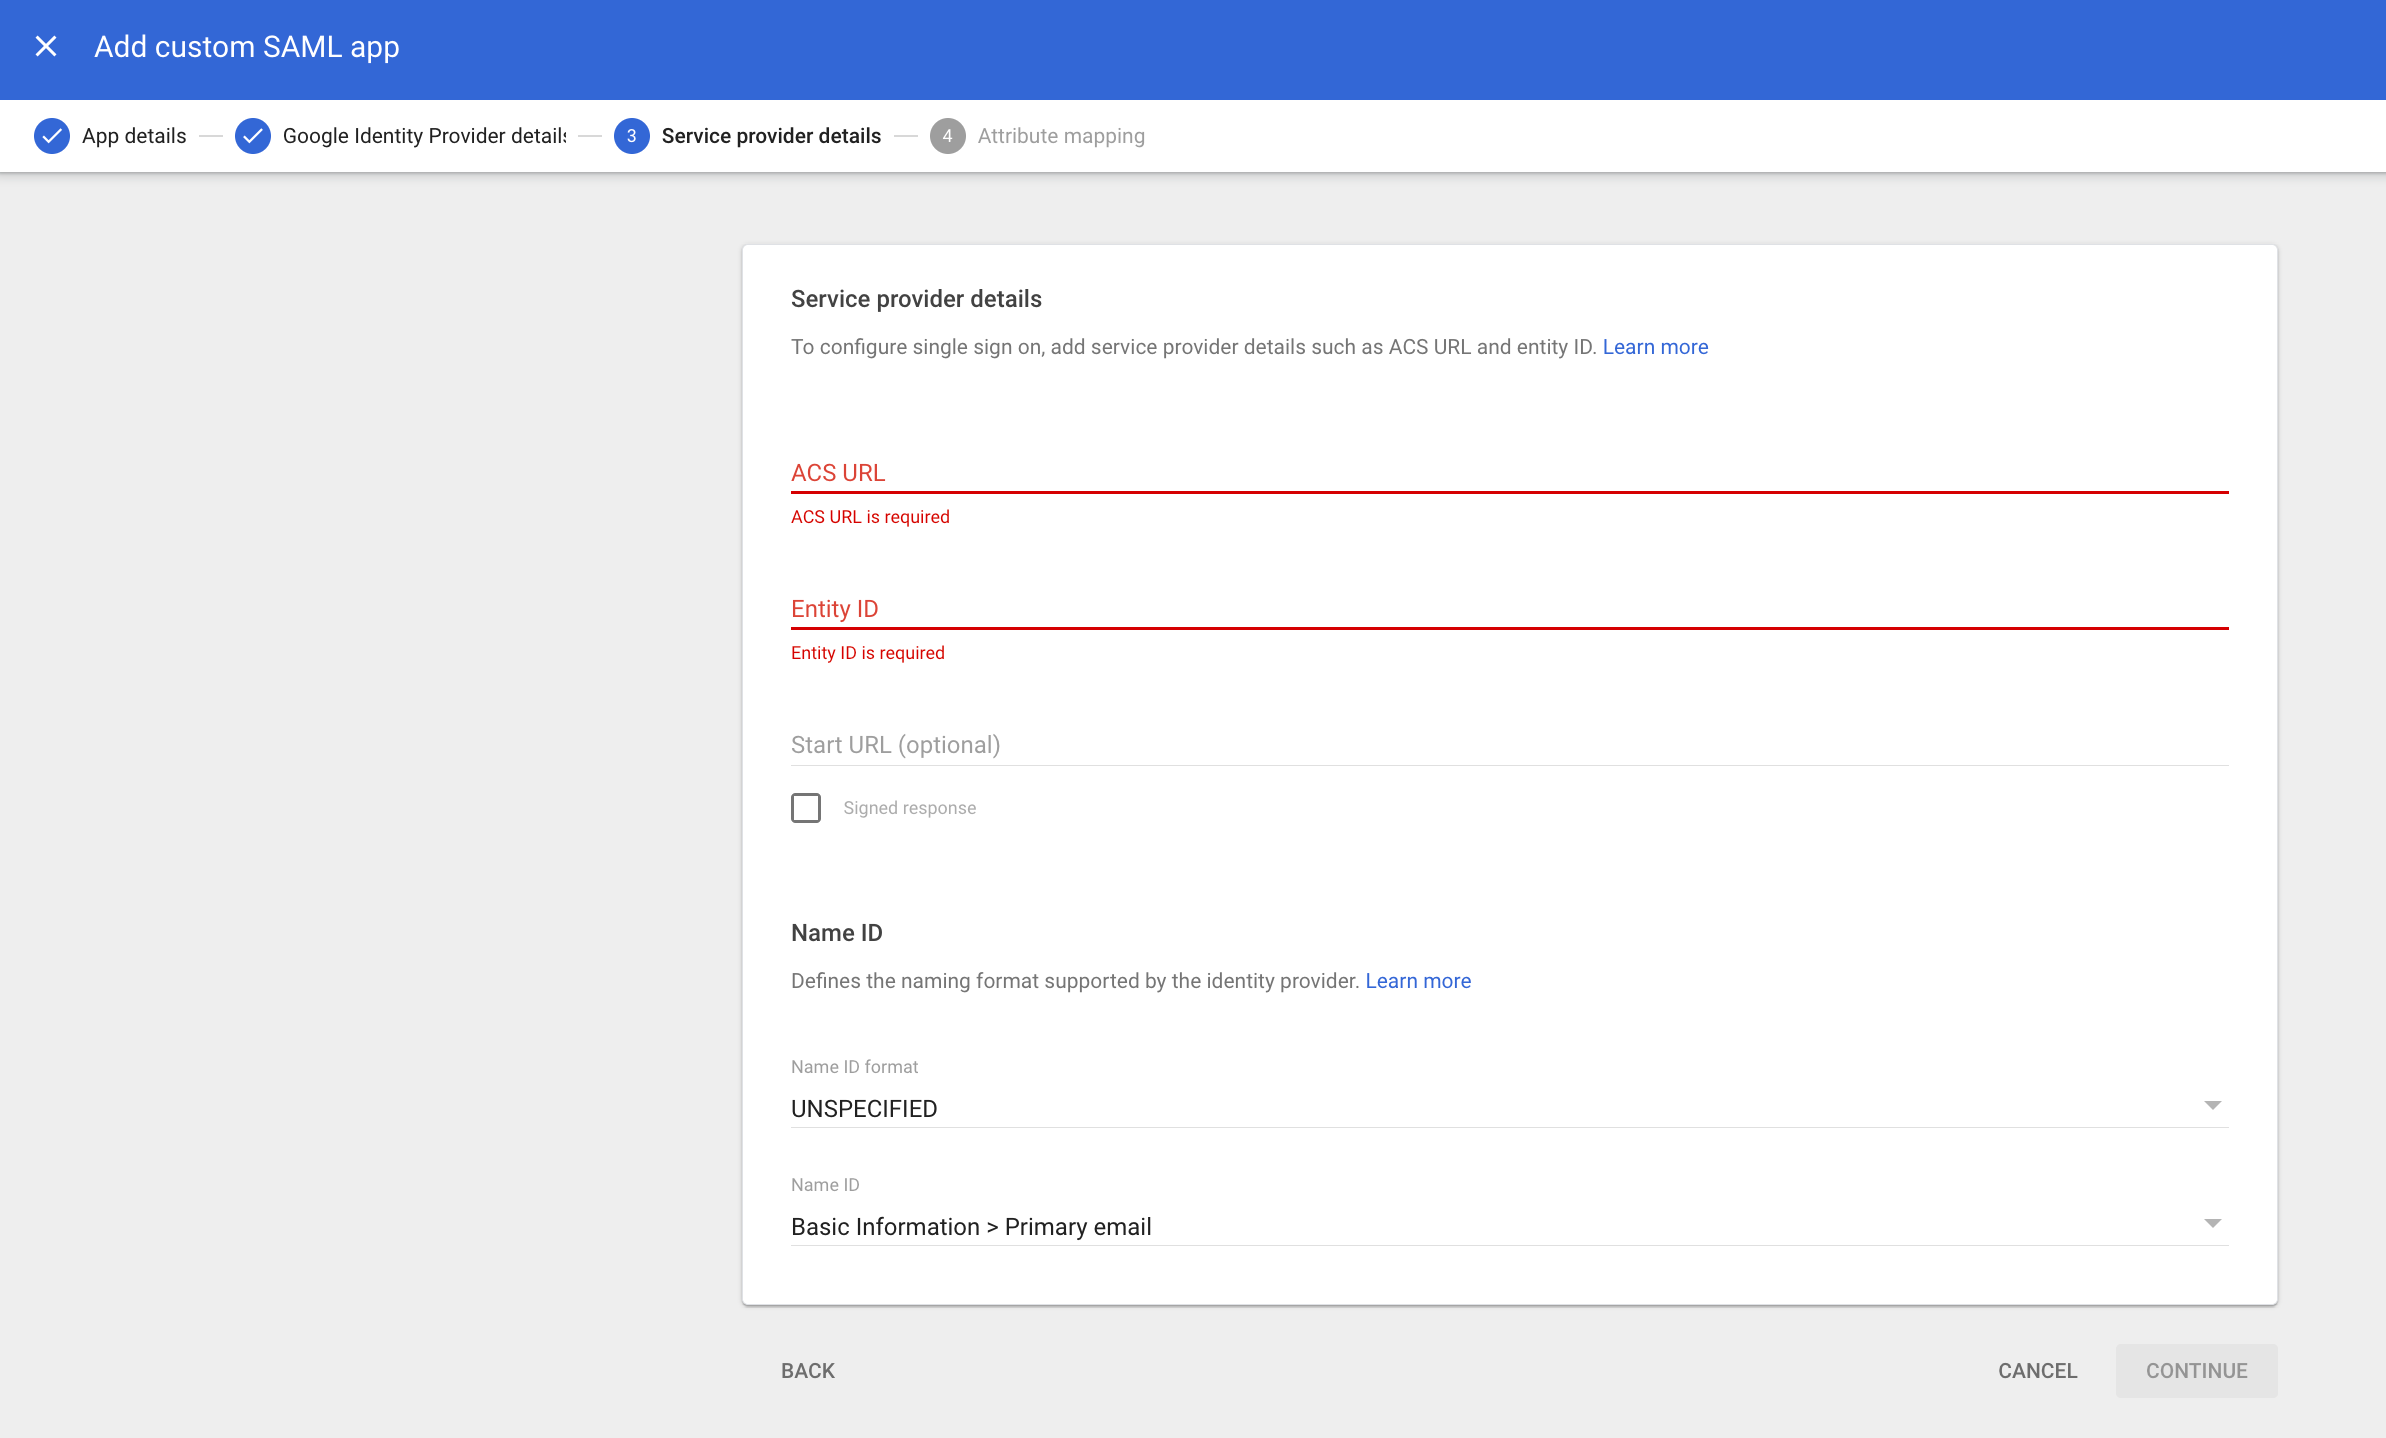Image resolution: width=2386 pixels, height=1438 pixels.
Task: Open the Name ID format dropdown arrow
Action: pyautogui.click(x=2213, y=1105)
